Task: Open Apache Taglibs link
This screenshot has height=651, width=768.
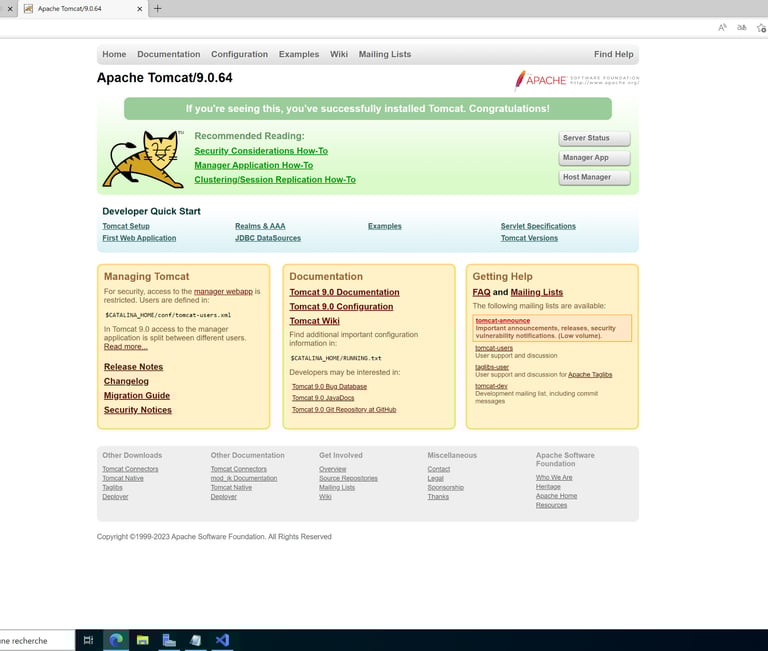Action: coord(590,375)
